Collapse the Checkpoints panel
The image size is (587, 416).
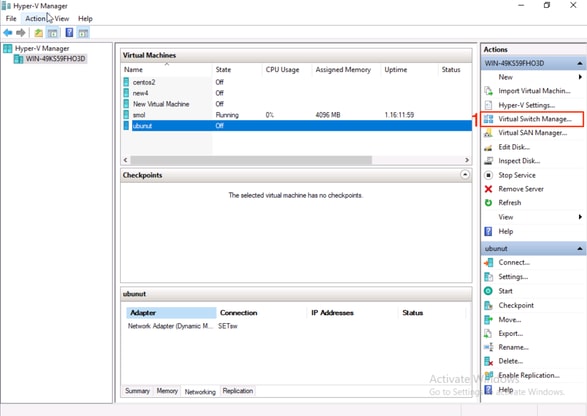(x=465, y=175)
